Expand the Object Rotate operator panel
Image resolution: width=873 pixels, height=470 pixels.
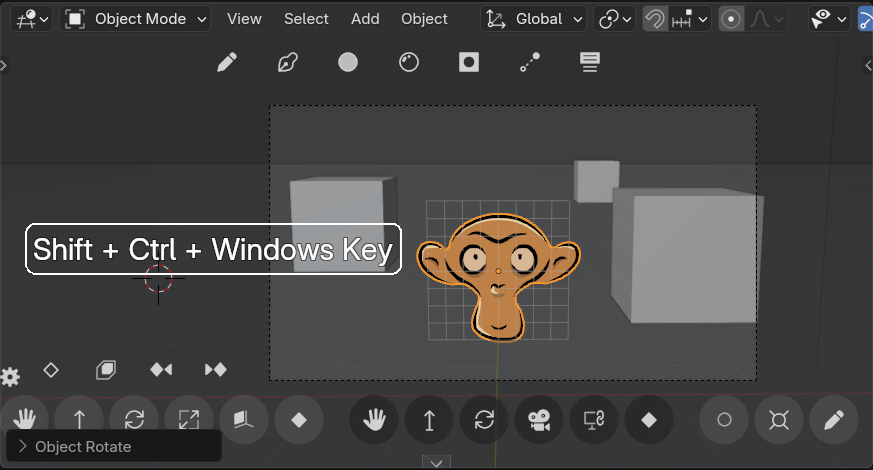(x=114, y=447)
